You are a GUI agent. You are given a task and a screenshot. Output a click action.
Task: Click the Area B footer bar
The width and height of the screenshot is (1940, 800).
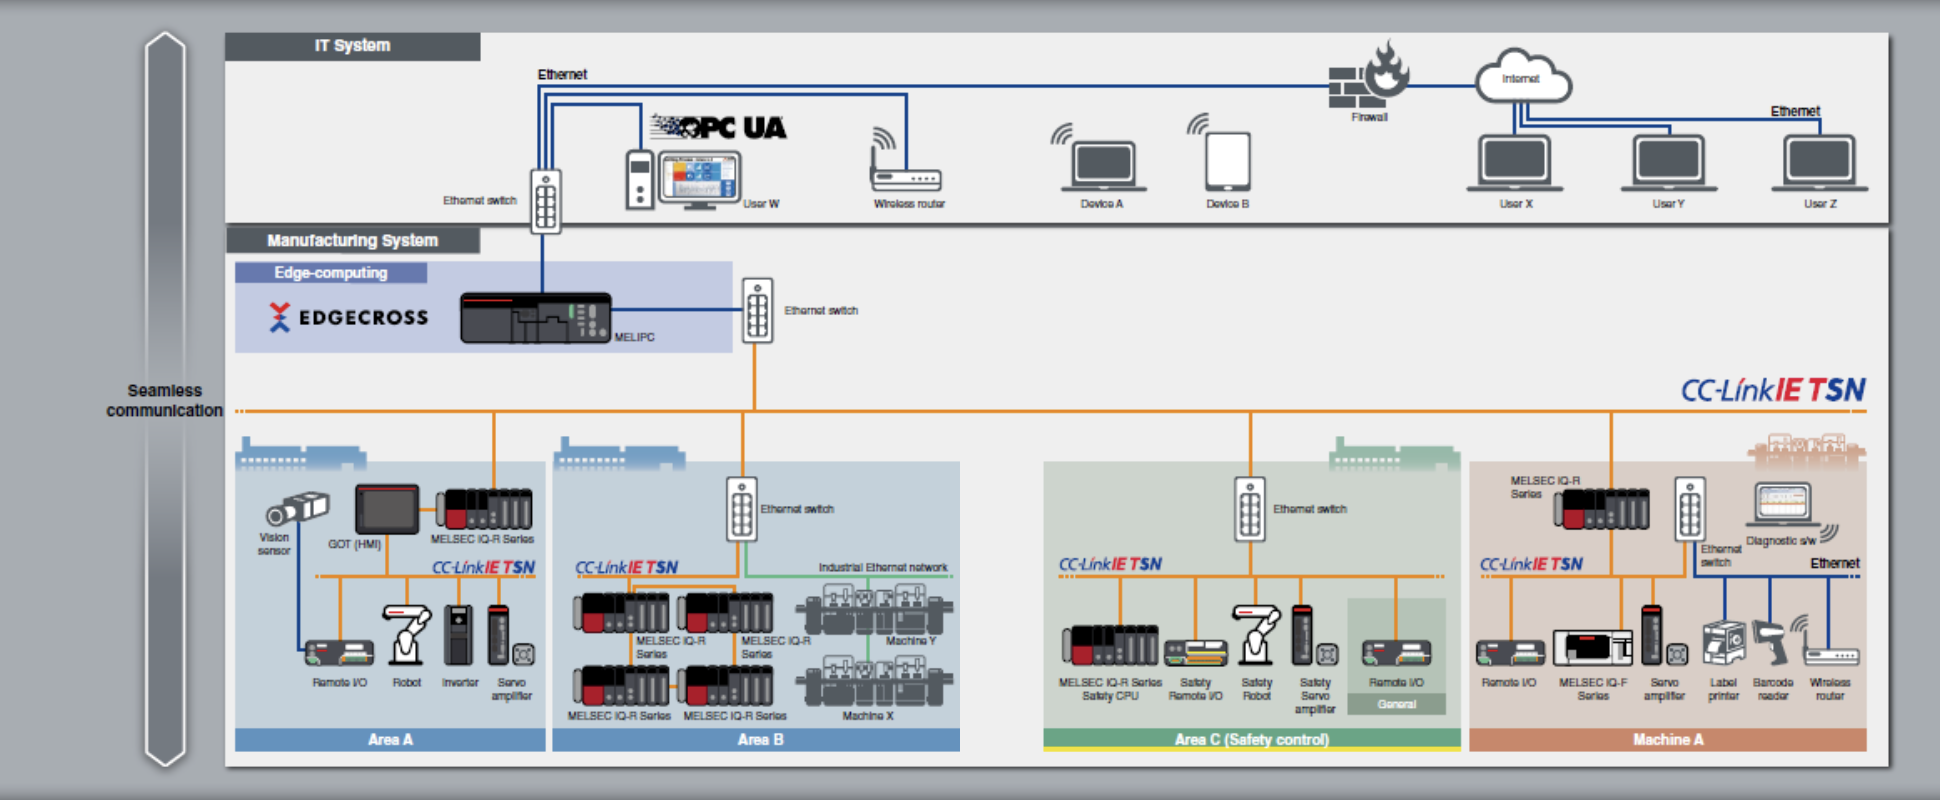click(x=755, y=740)
